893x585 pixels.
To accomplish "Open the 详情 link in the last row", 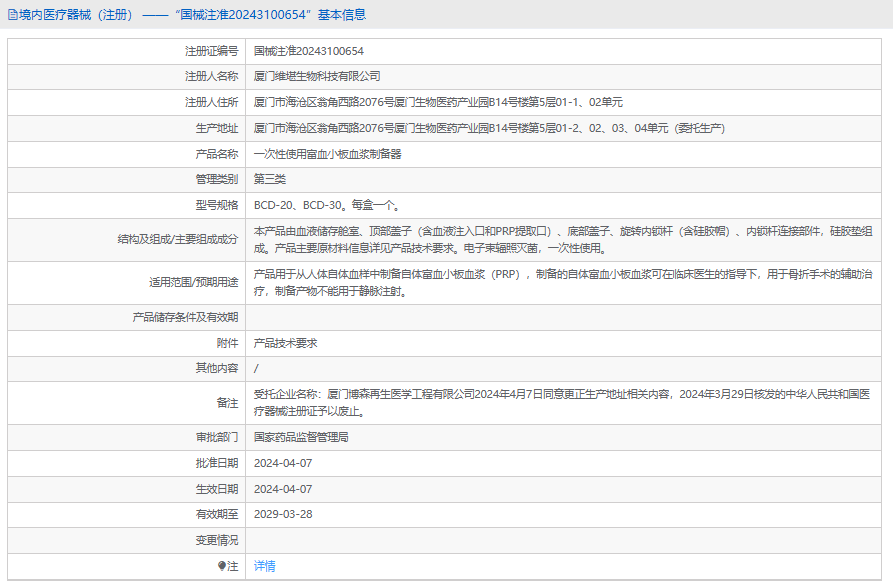I will click(264, 566).
